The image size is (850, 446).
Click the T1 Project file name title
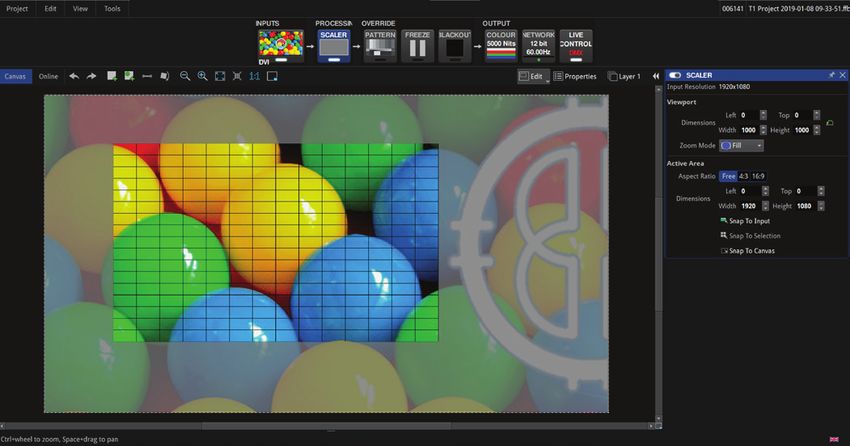799,9
